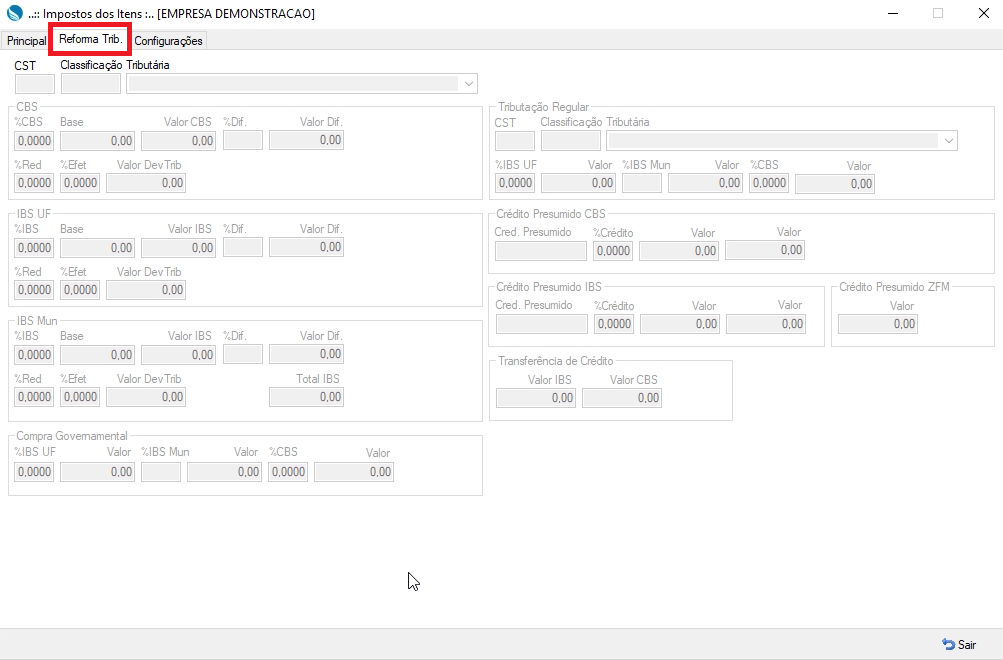Open the Configurações tab

168,41
